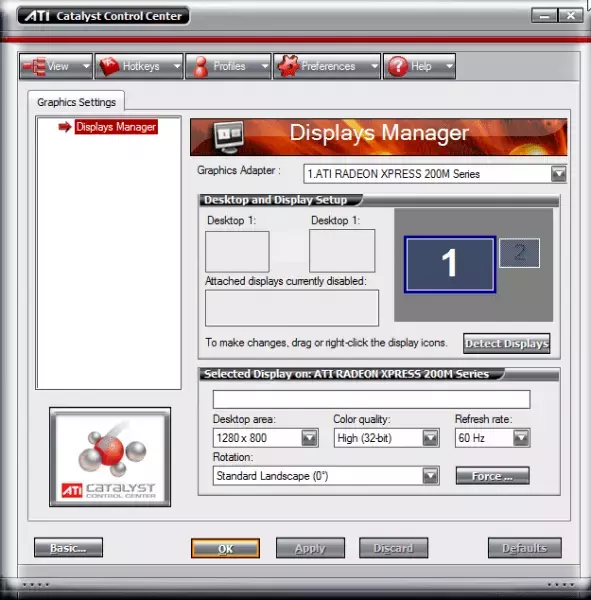This screenshot has height=600, width=591.
Task: Expand the Graphics Adapter dropdown
Action: (558, 174)
